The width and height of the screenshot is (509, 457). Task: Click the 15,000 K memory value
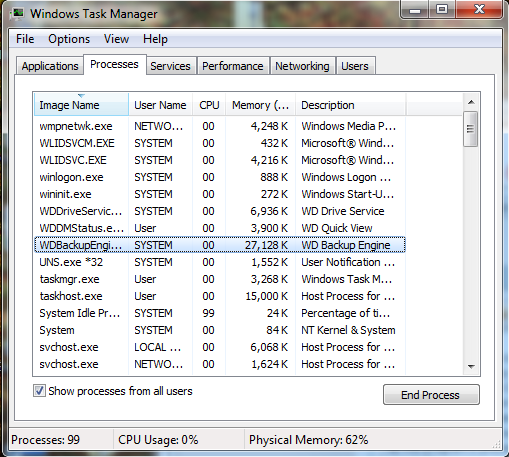point(266,296)
